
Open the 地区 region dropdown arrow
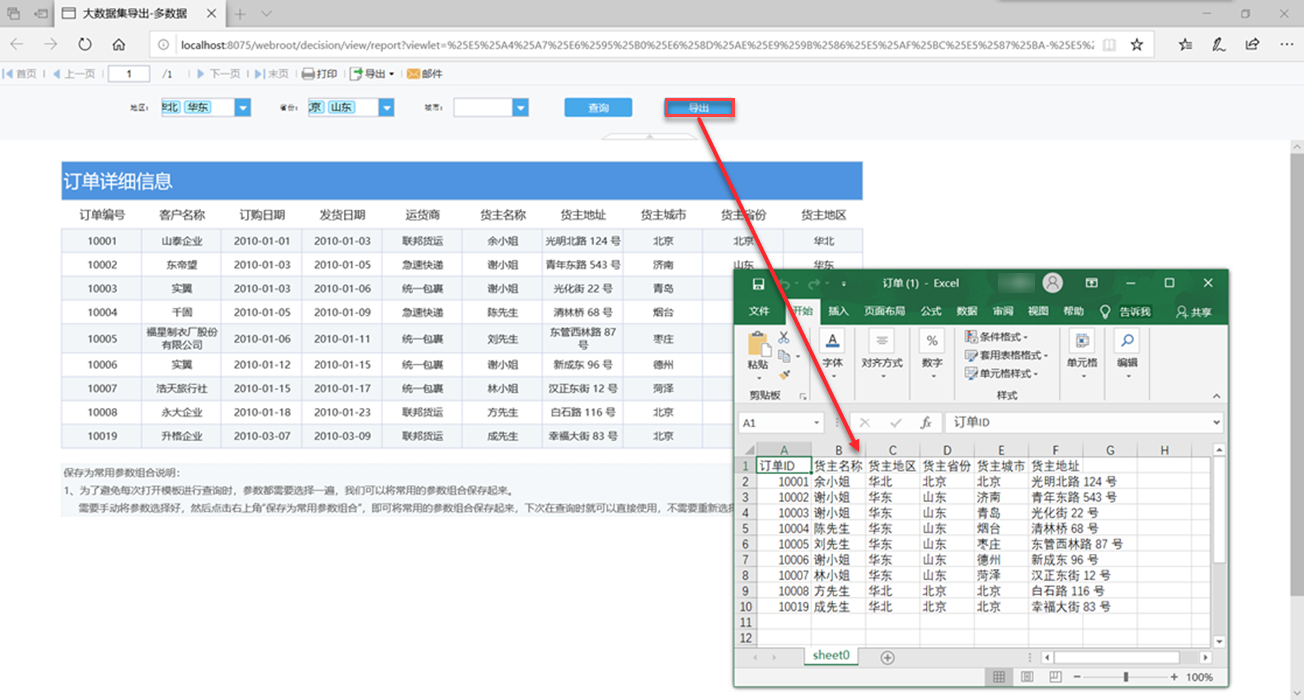coord(242,108)
